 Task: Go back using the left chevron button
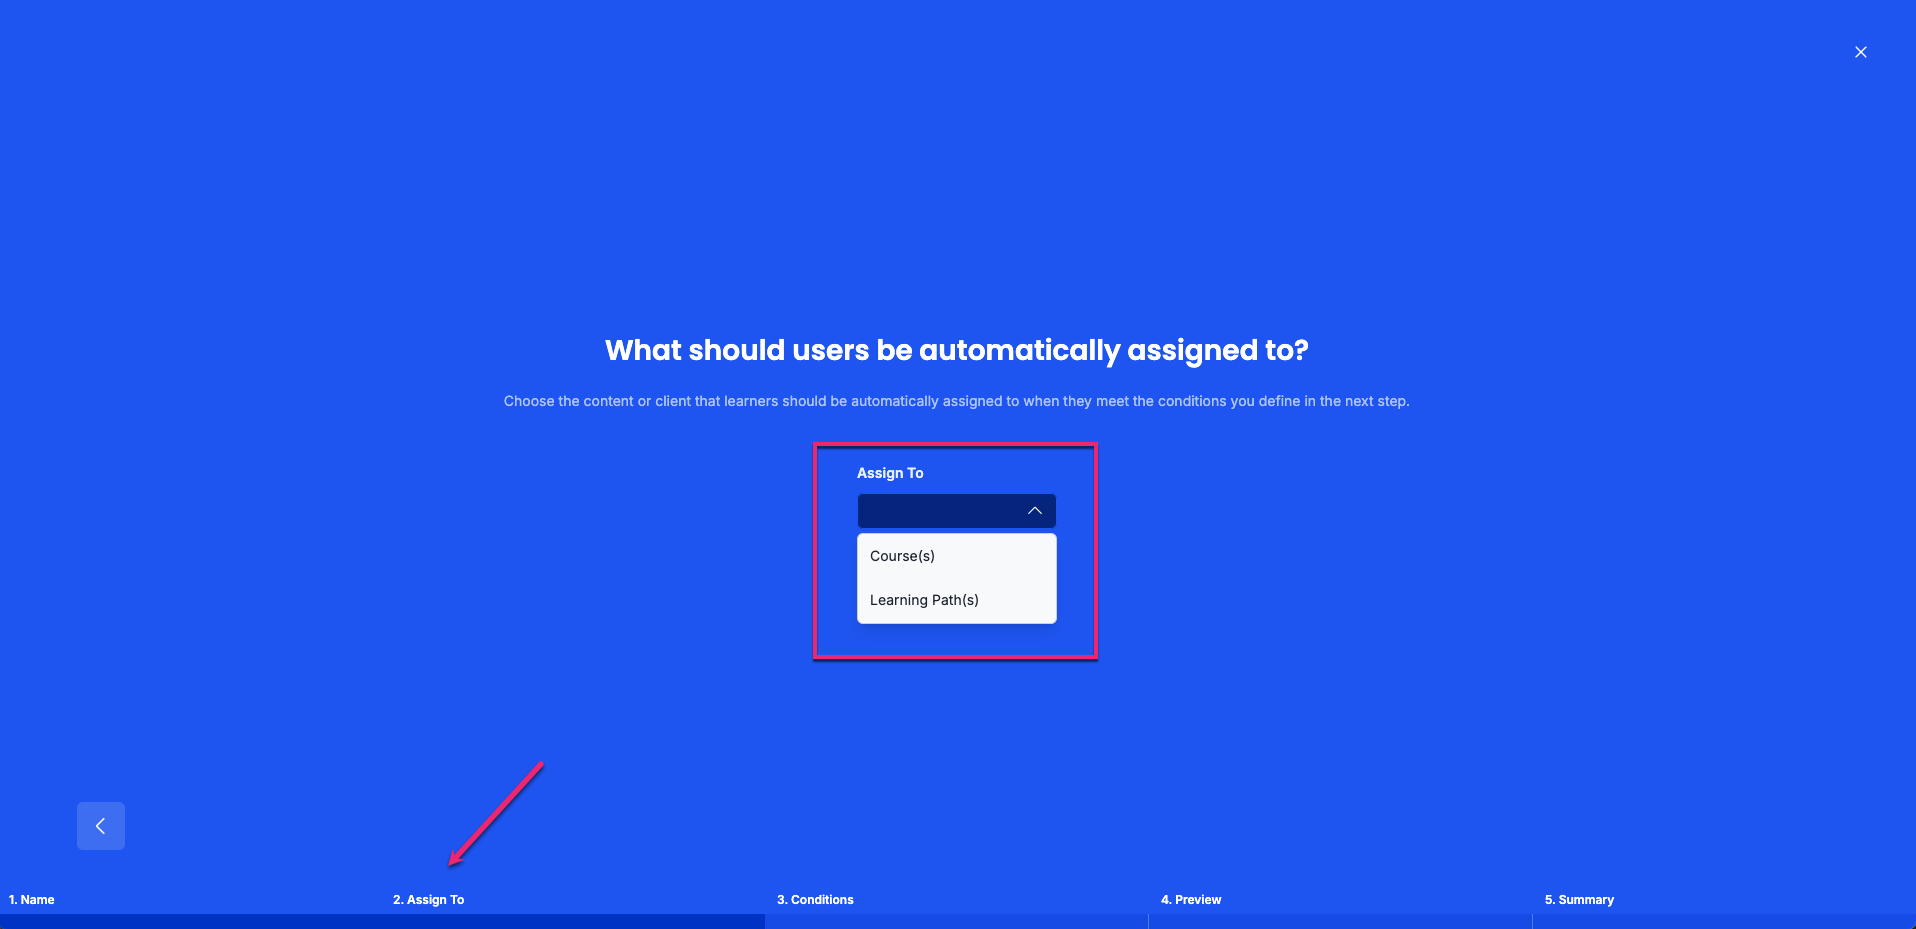101,826
